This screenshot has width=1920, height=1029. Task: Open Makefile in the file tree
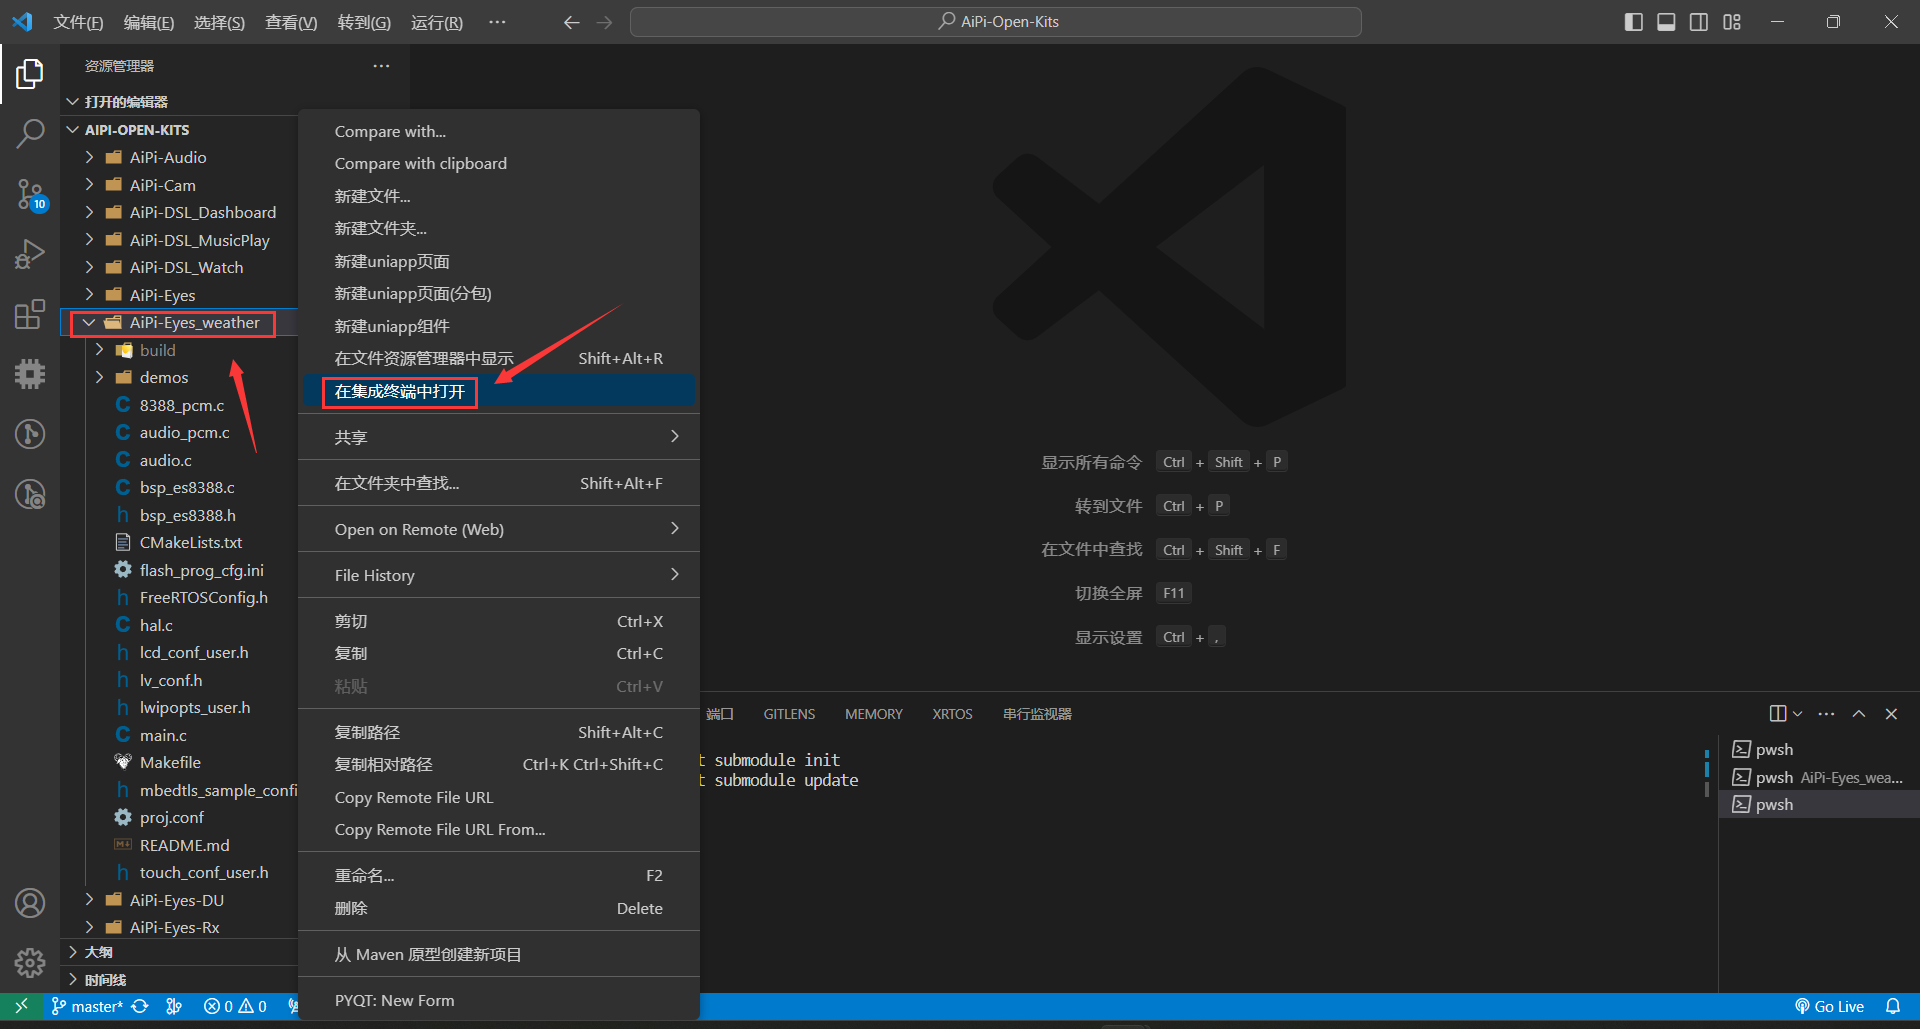tap(170, 762)
